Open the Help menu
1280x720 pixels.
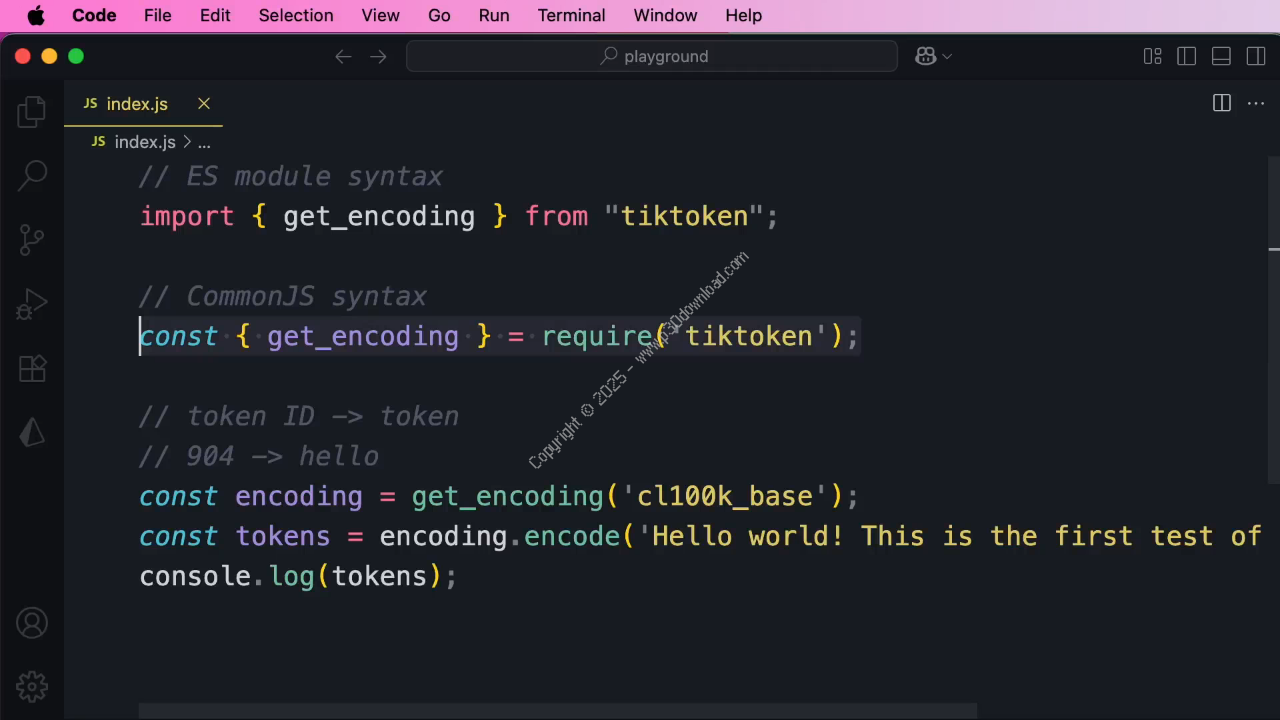tap(743, 15)
